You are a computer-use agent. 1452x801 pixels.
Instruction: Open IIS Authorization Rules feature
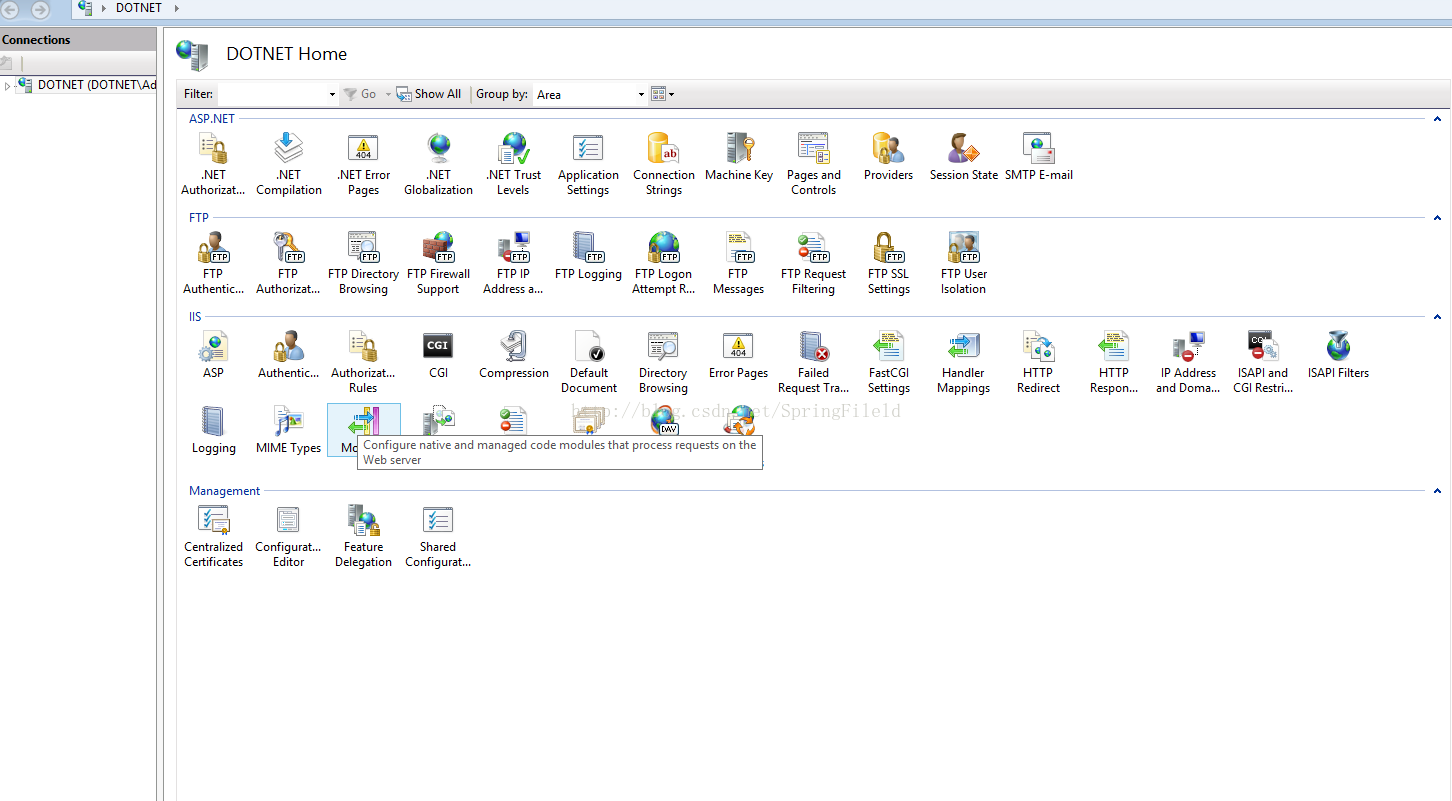pyautogui.click(x=363, y=363)
